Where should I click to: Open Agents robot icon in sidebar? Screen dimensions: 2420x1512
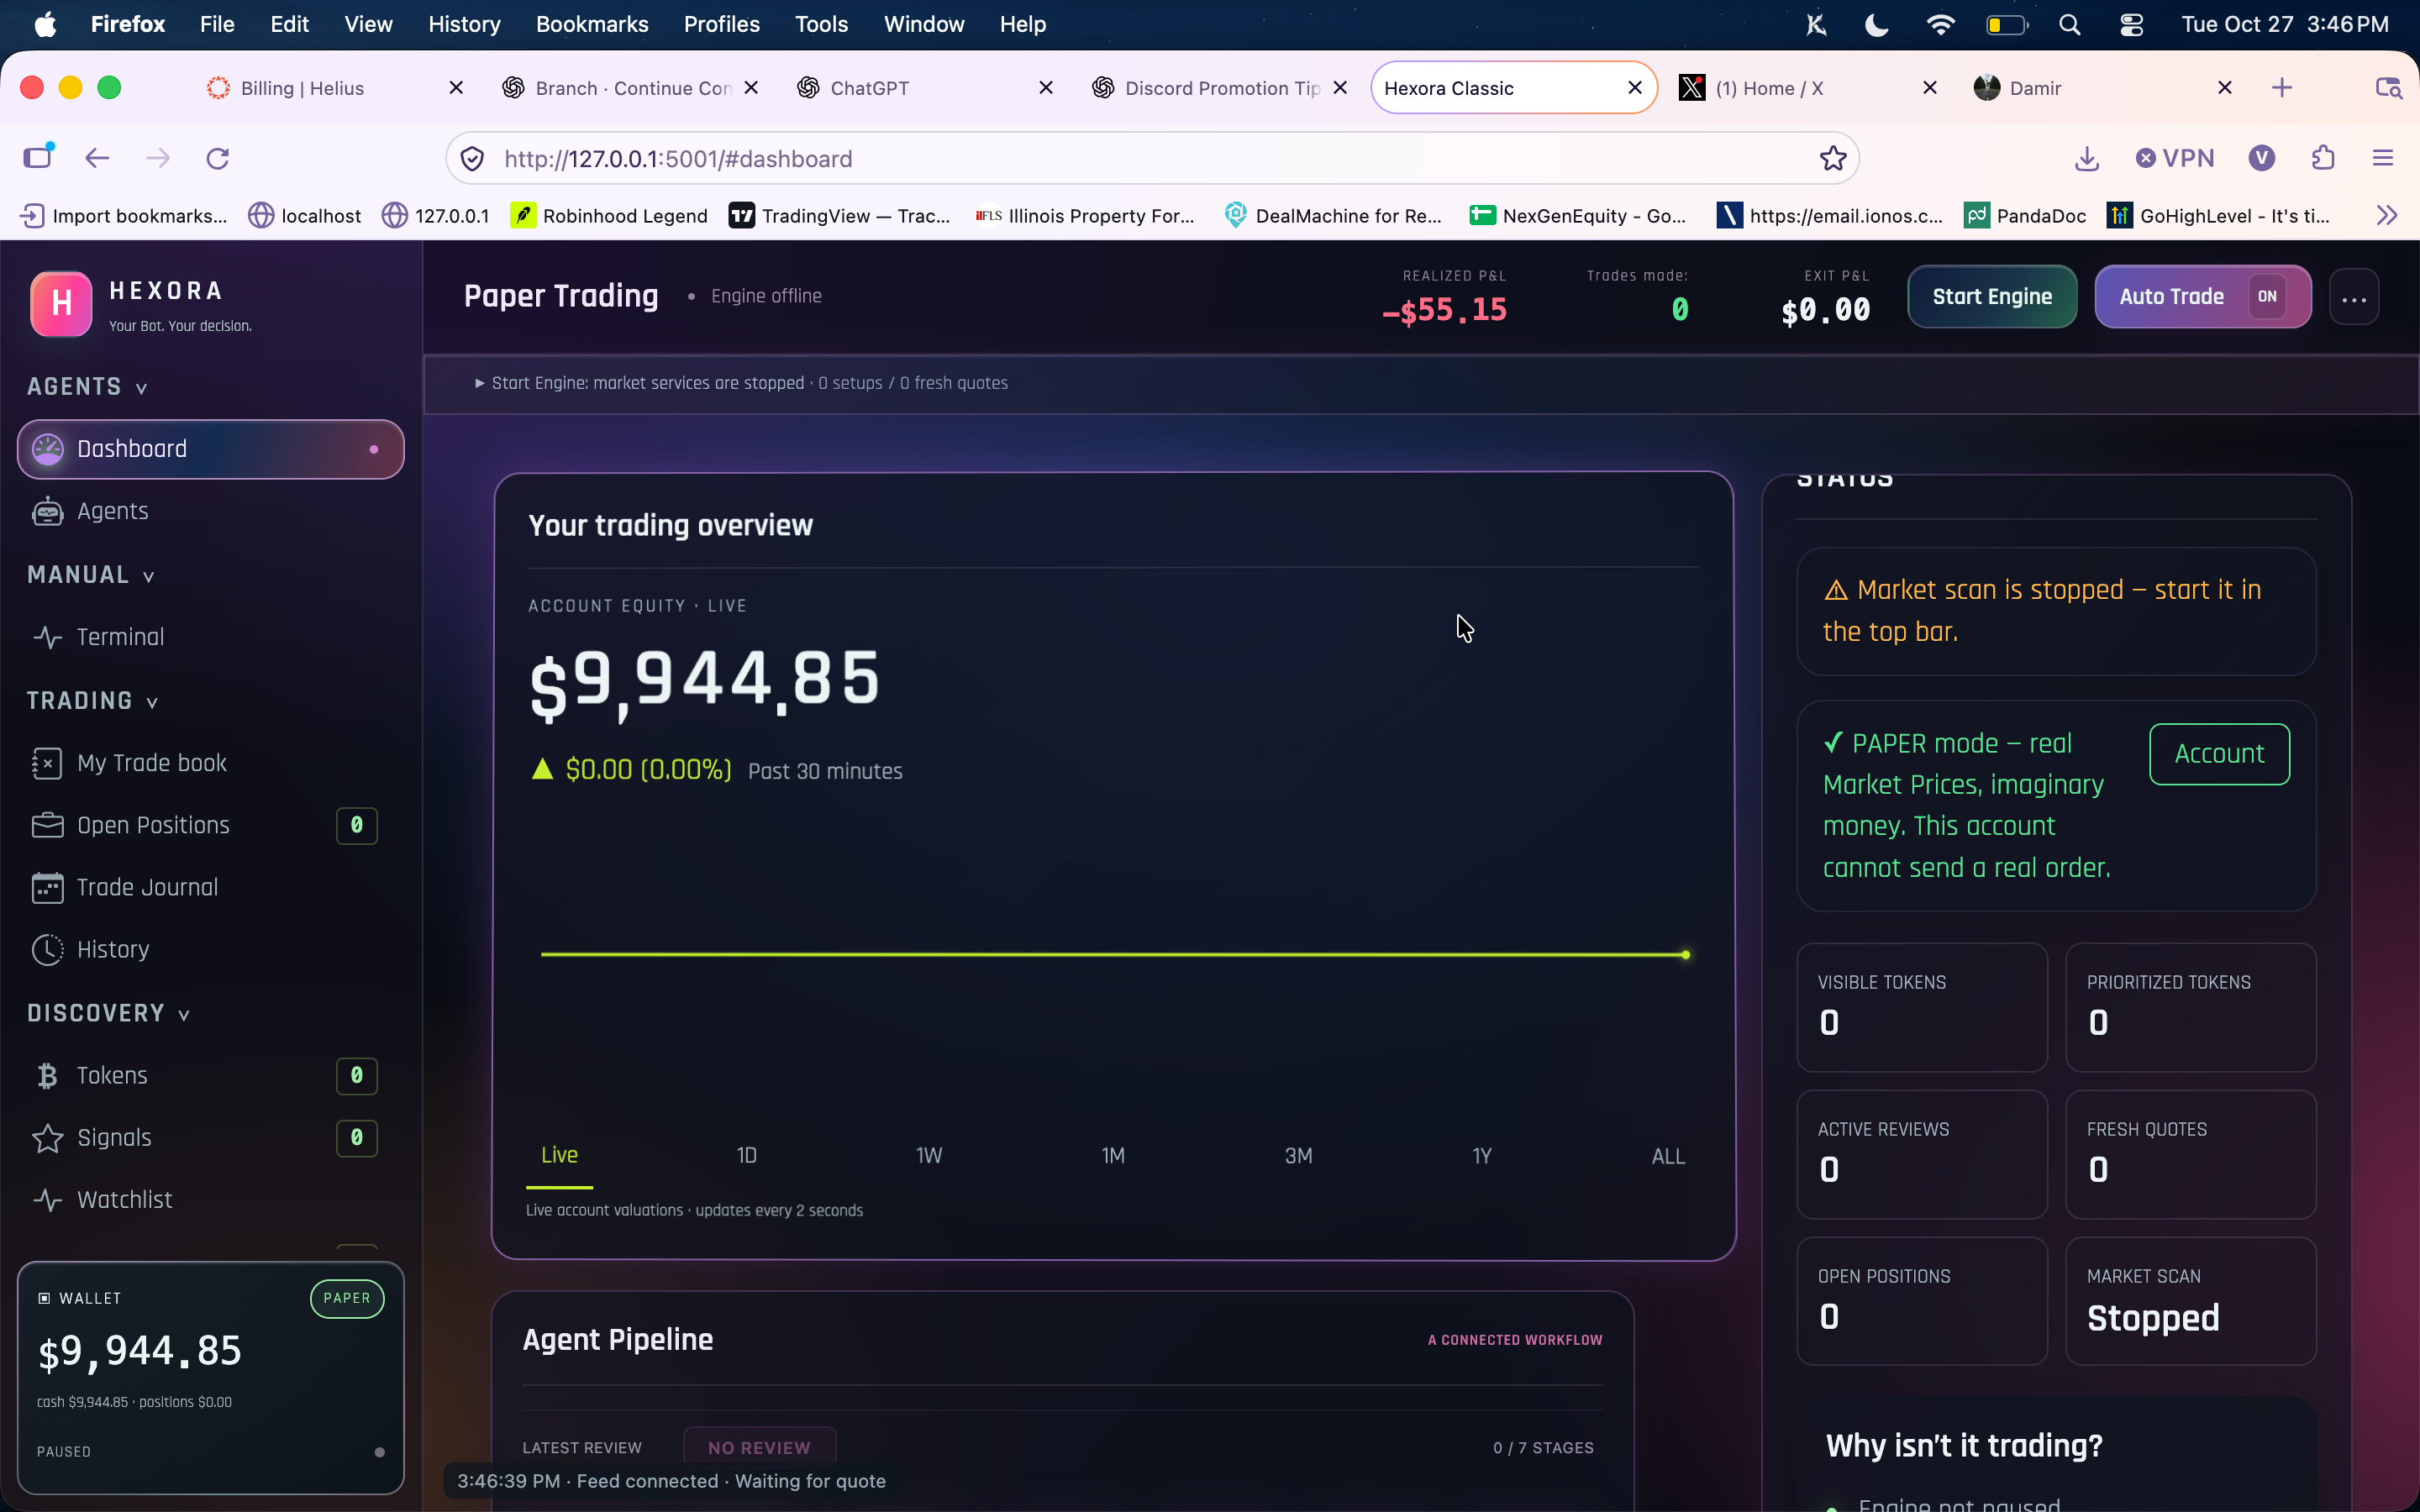point(47,511)
